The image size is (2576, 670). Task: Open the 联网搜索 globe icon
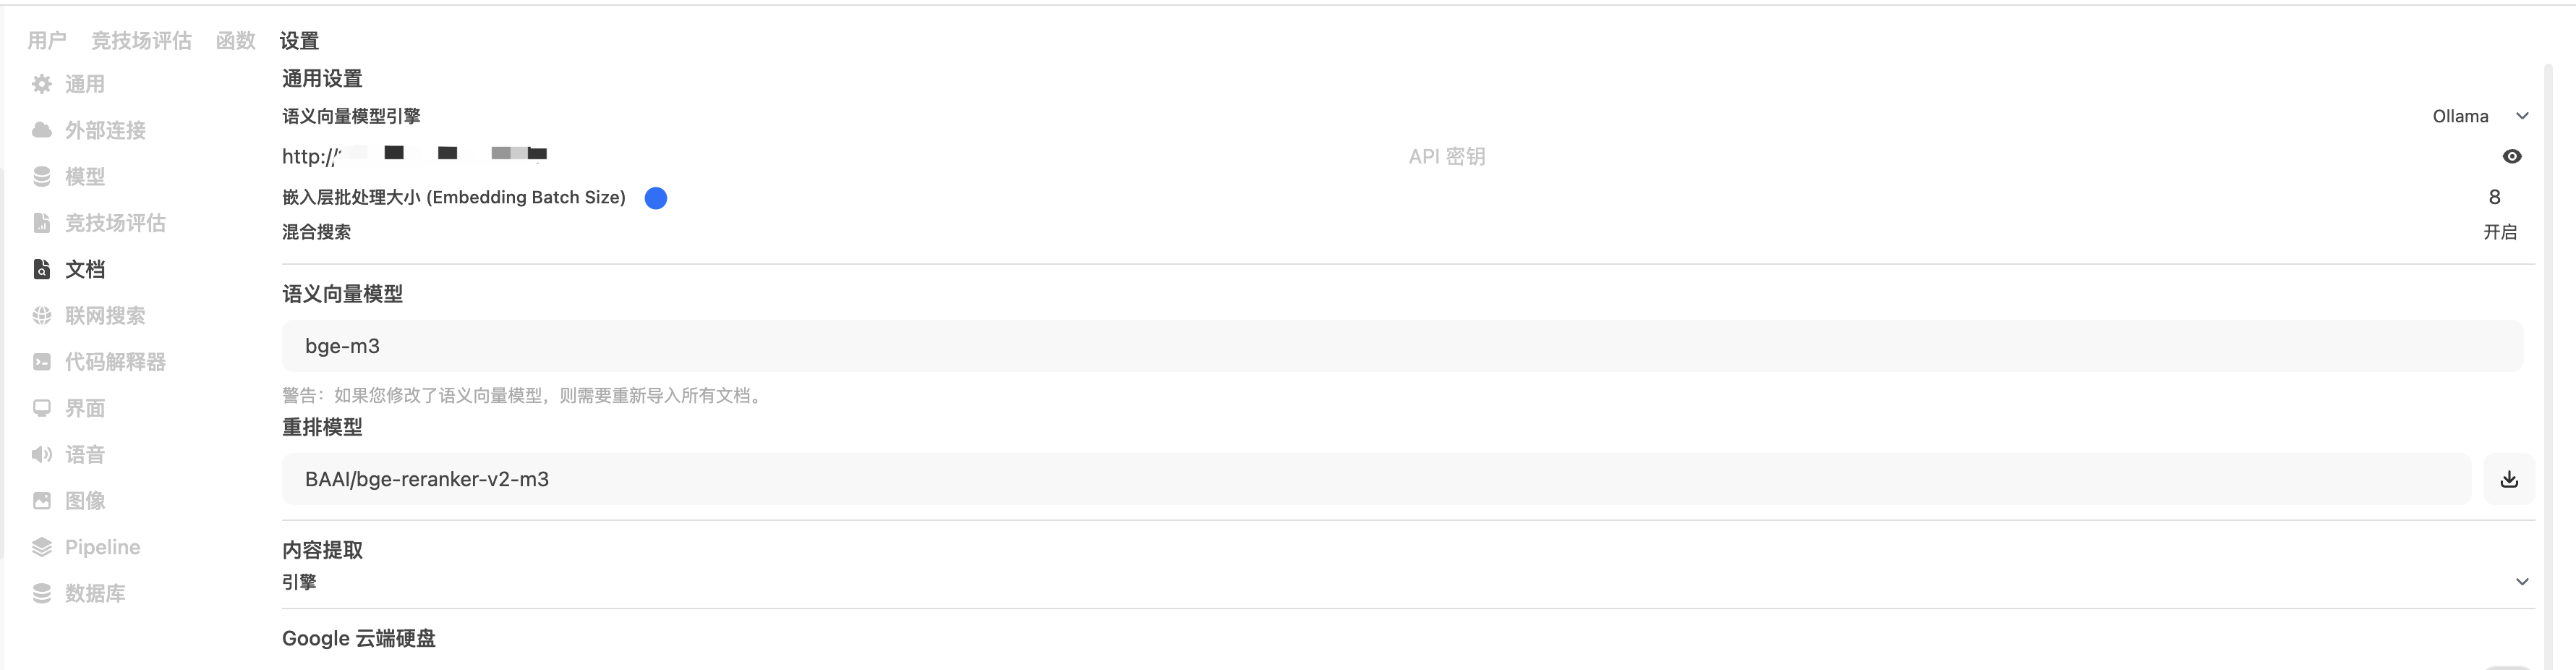pos(42,315)
